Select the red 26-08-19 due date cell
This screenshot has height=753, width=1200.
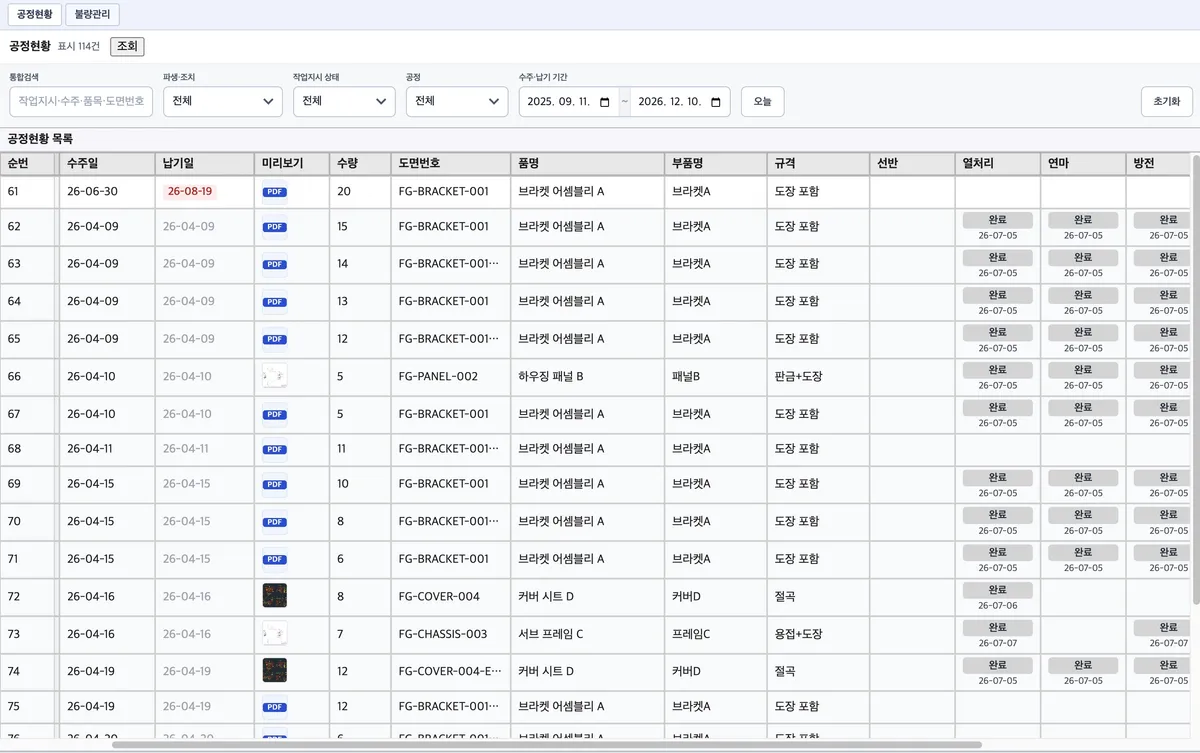point(190,191)
